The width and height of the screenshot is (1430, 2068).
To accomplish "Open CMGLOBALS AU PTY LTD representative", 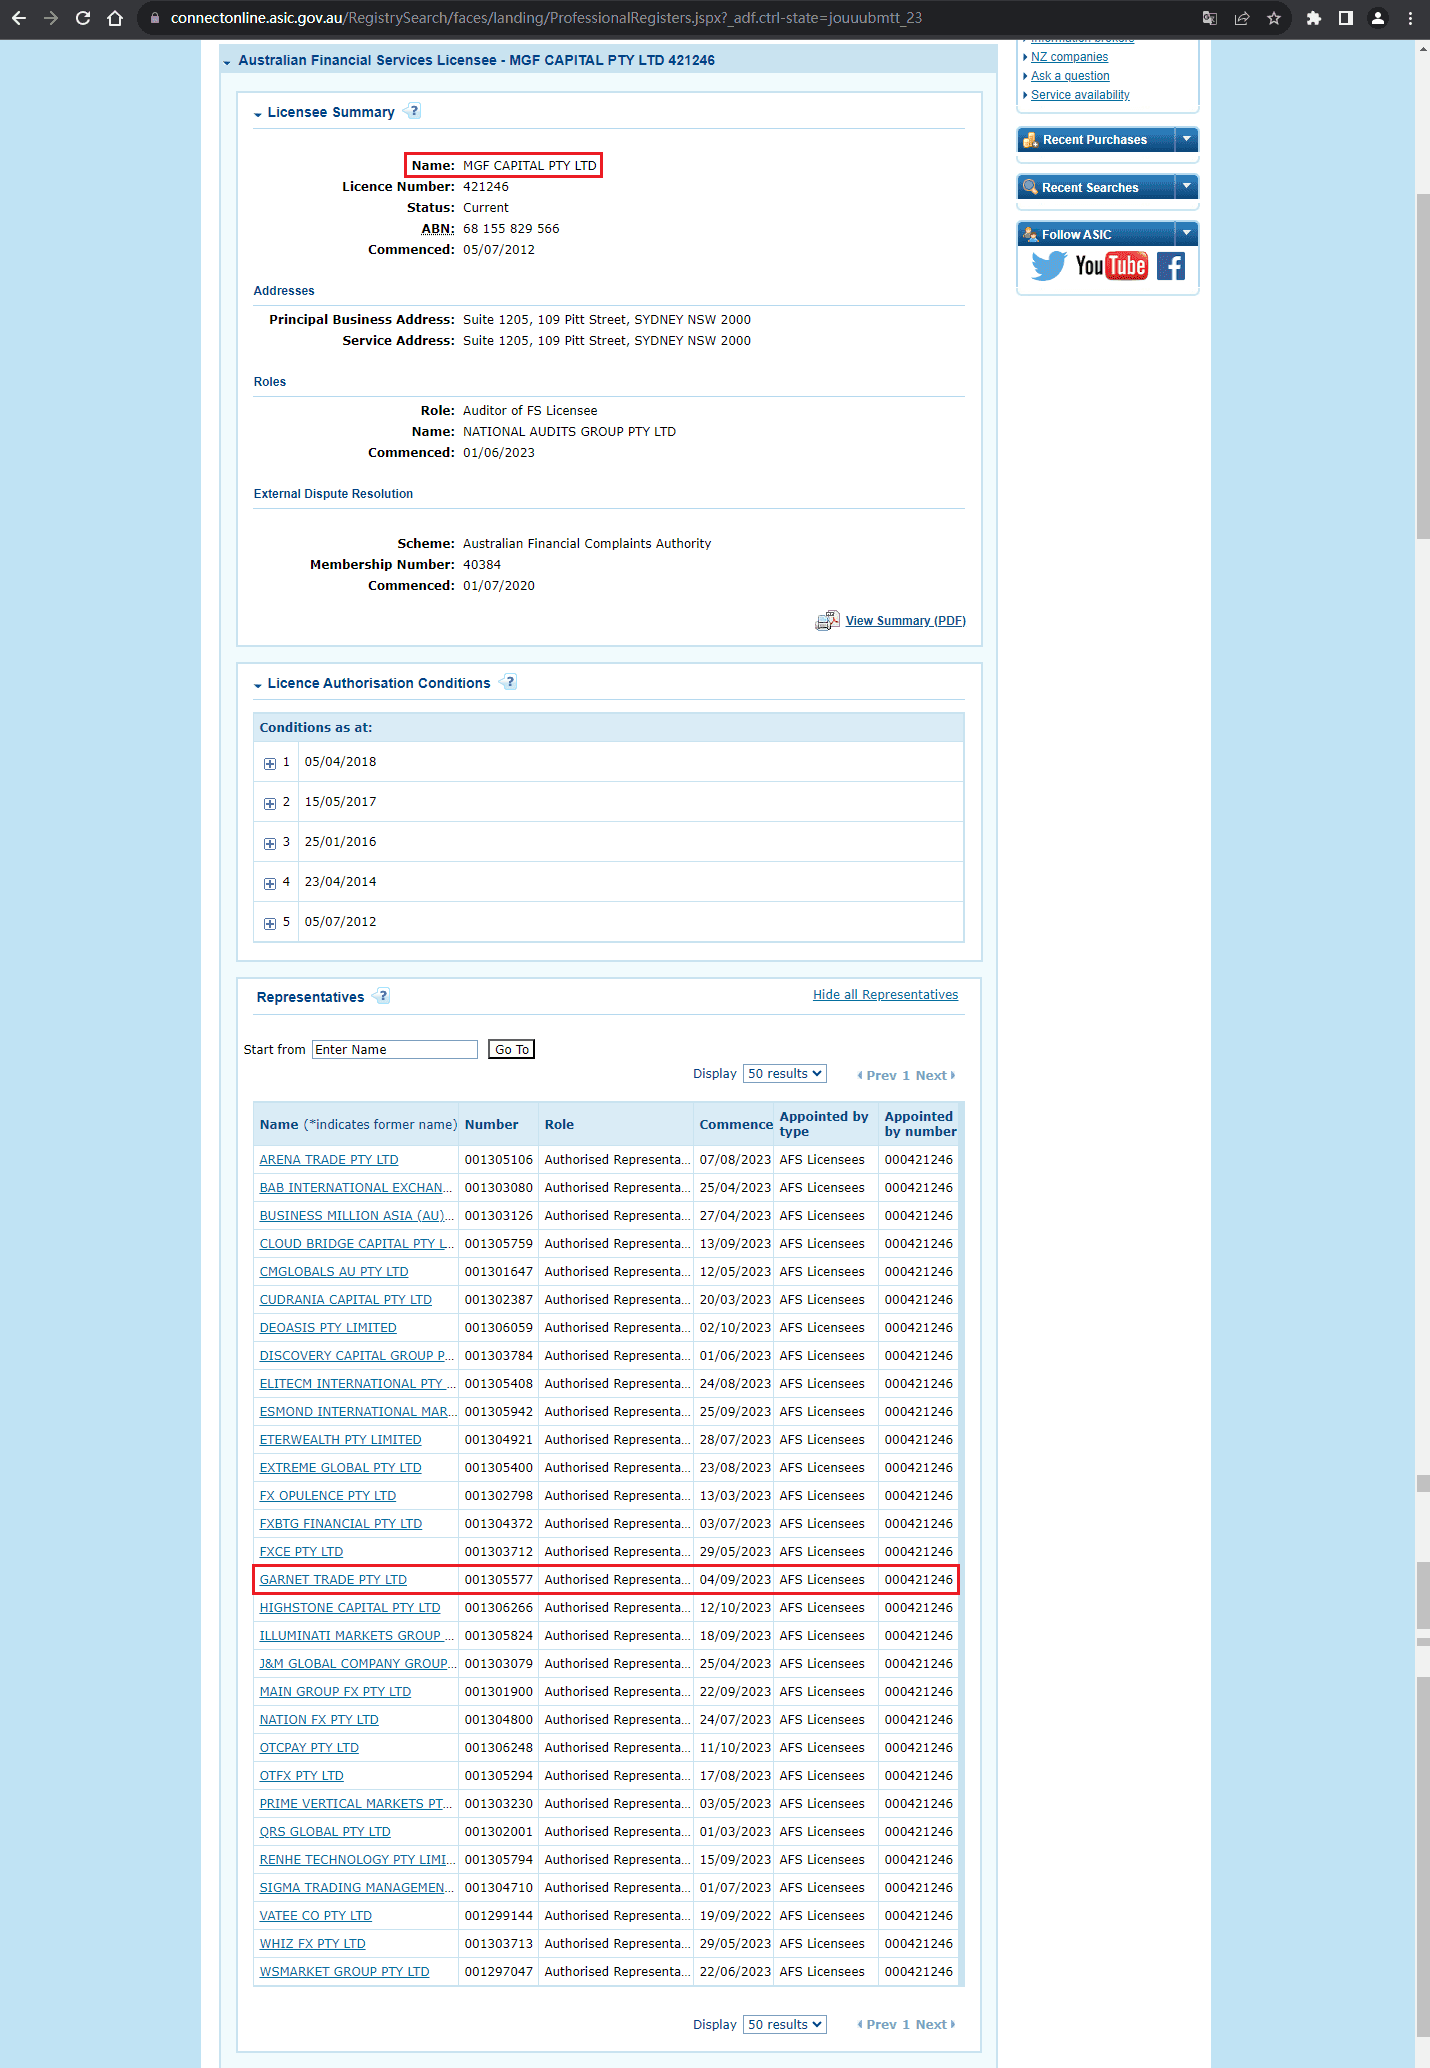I will pos(334,1272).
